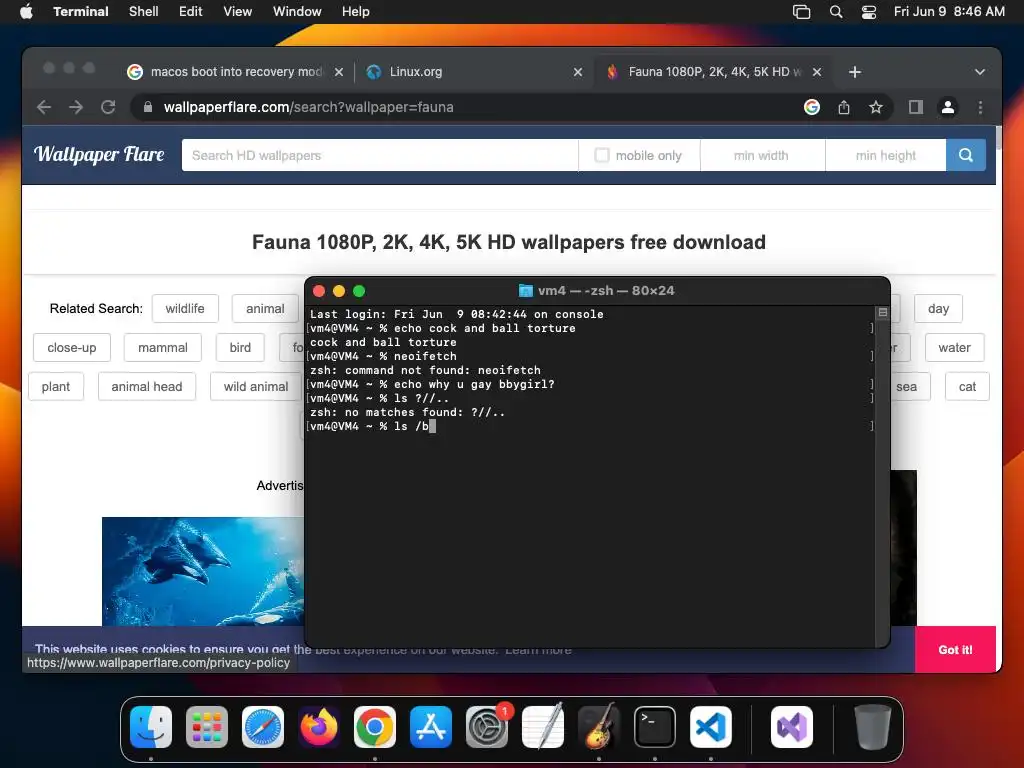Image resolution: width=1024 pixels, height=768 pixels.
Task: Open Chrome three-dot menu
Action: [980, 107]
